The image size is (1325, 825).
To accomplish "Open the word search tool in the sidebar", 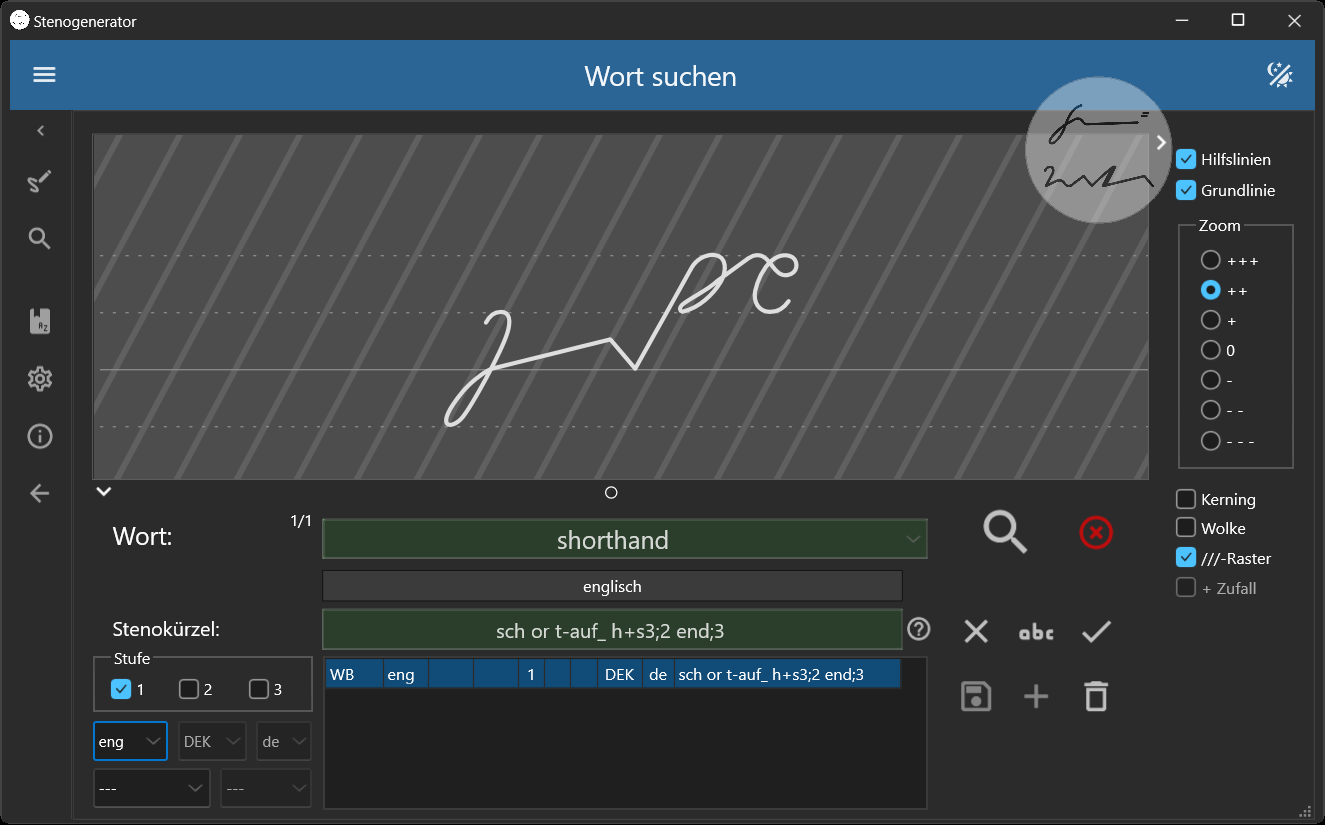I will click(39, 238).
